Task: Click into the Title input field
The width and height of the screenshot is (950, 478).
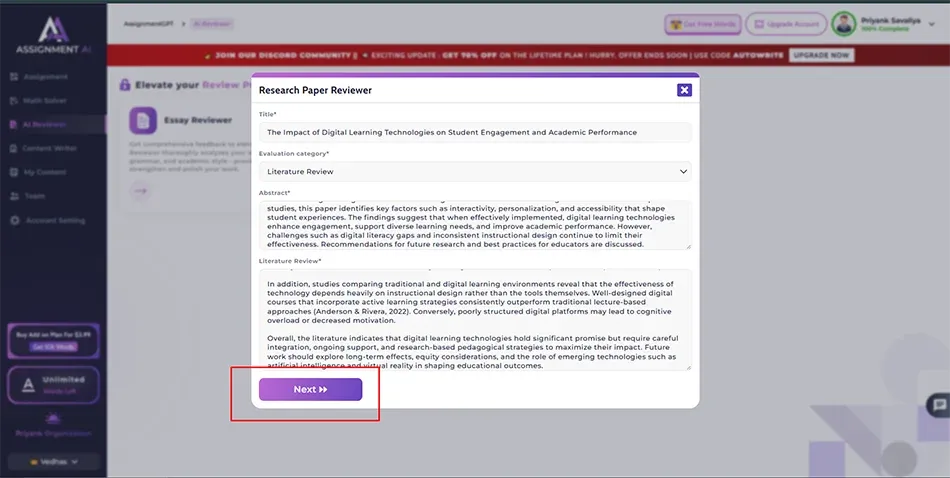Action: click(x=475, y=132)
